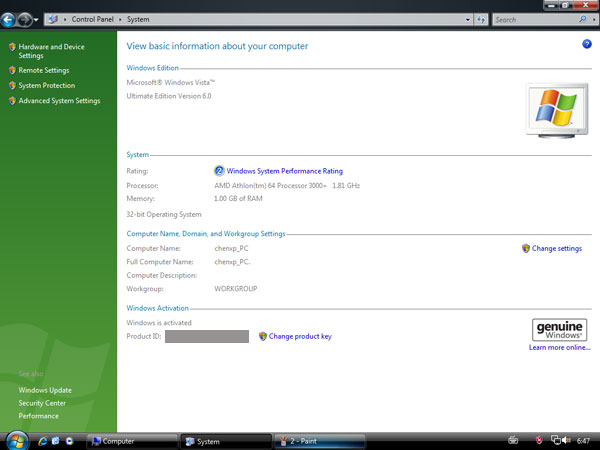Viewport: 600px width, 450px height.
Task: Click the System breadcrumb in address bar
Action: [x=138, y=20]
